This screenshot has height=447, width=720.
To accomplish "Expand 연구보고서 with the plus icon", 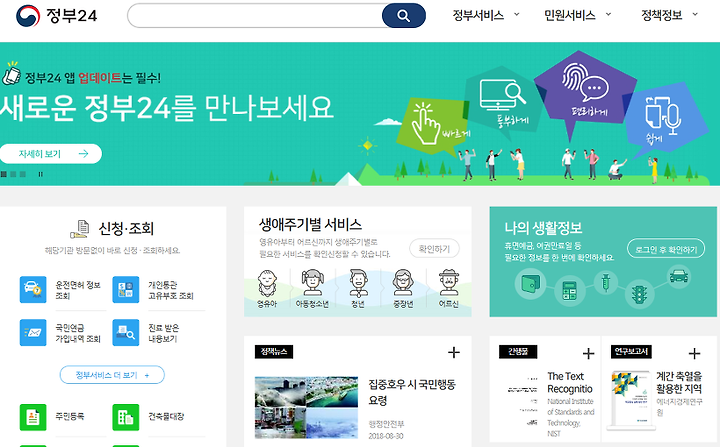I will point(694,353).
